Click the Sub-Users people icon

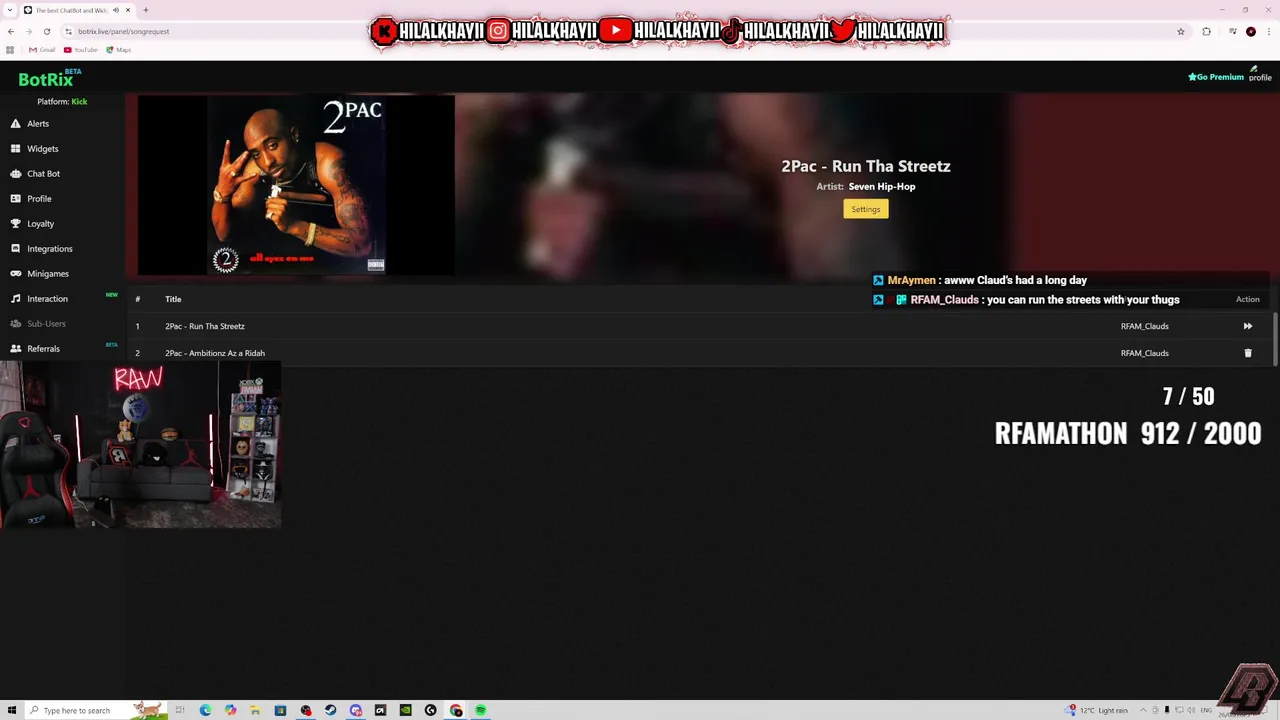(x=16, y=324)
